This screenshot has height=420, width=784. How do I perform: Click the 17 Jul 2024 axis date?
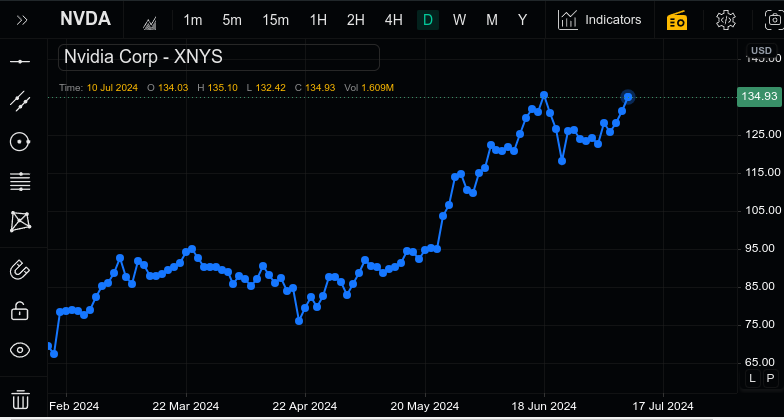point(664,405)
